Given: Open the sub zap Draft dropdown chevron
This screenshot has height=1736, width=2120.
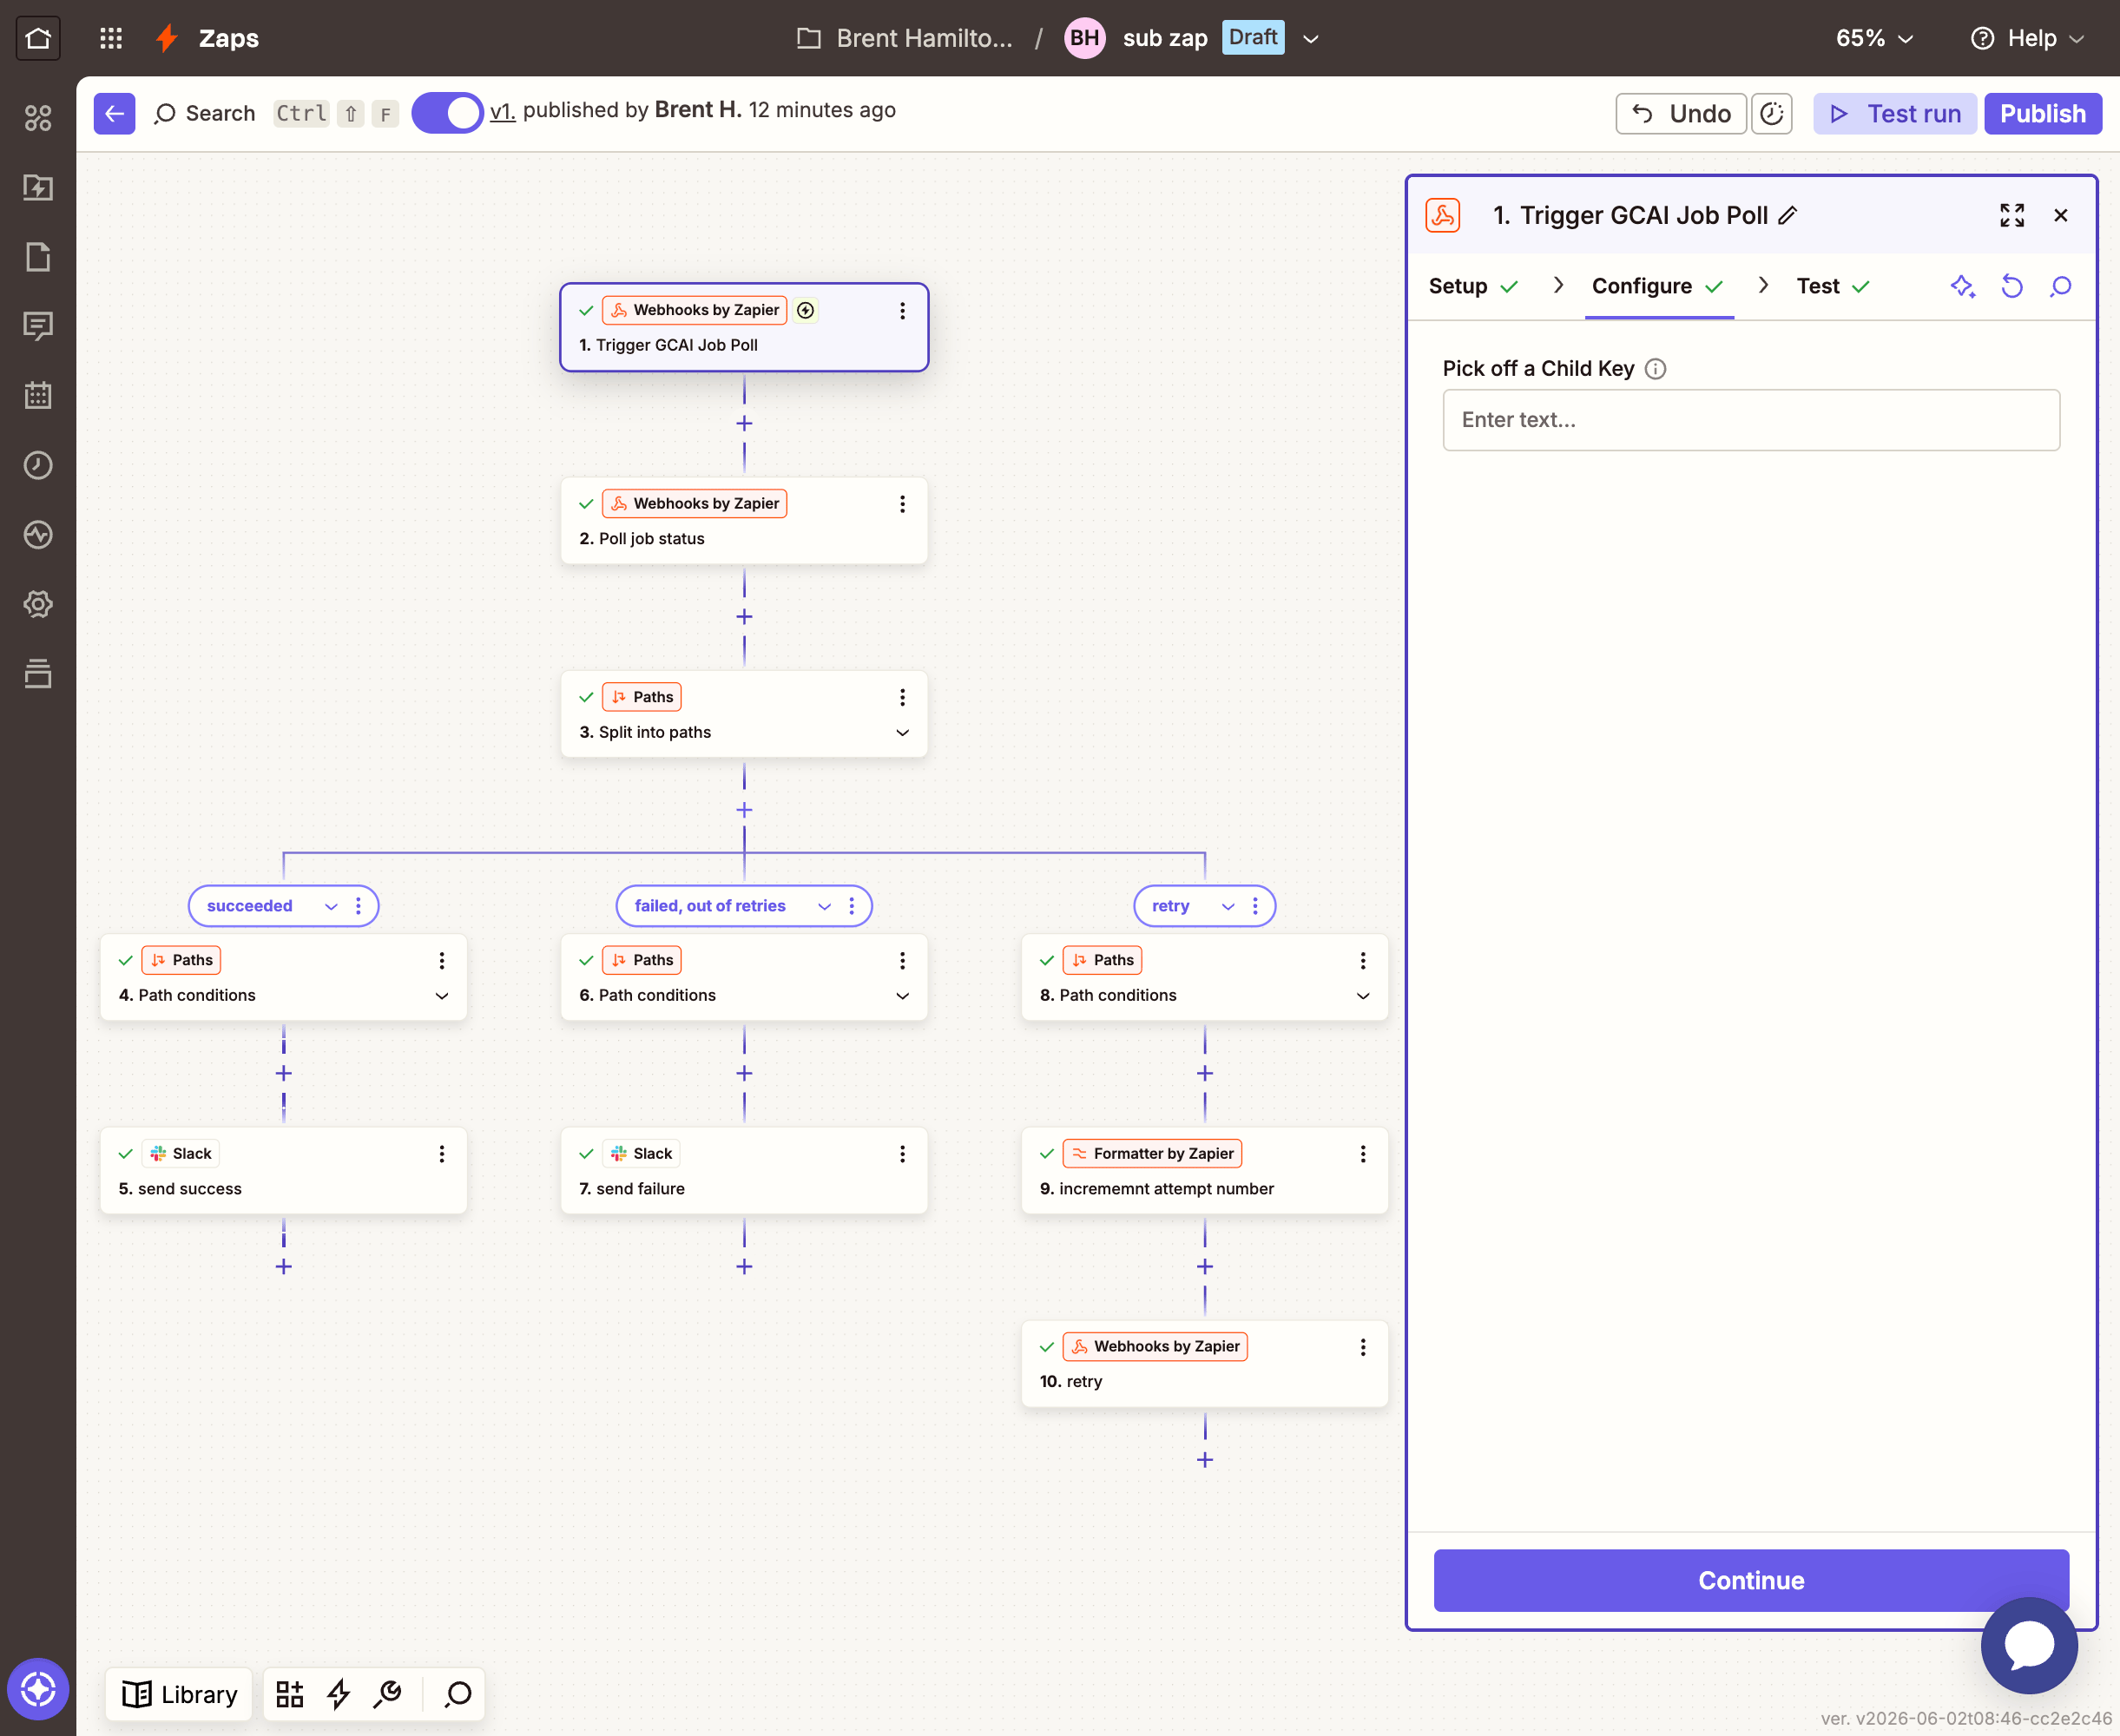Looking at the screenshot, I should click(x=1311, y=38).
